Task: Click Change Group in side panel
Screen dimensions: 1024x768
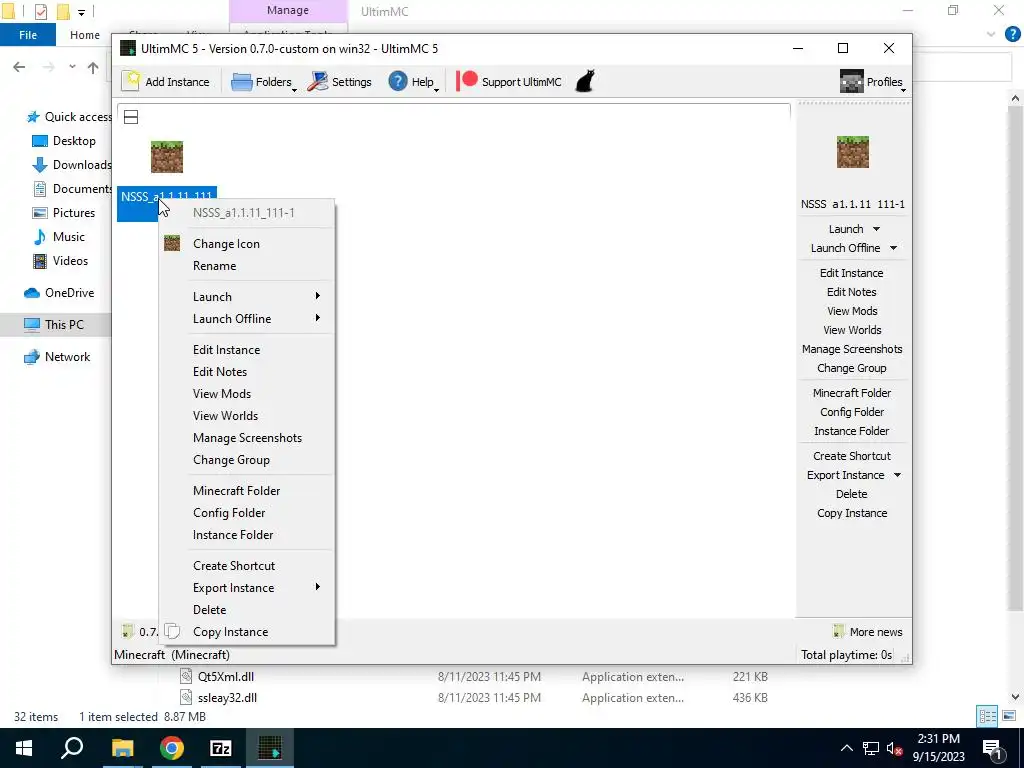Action: point(852,368)
